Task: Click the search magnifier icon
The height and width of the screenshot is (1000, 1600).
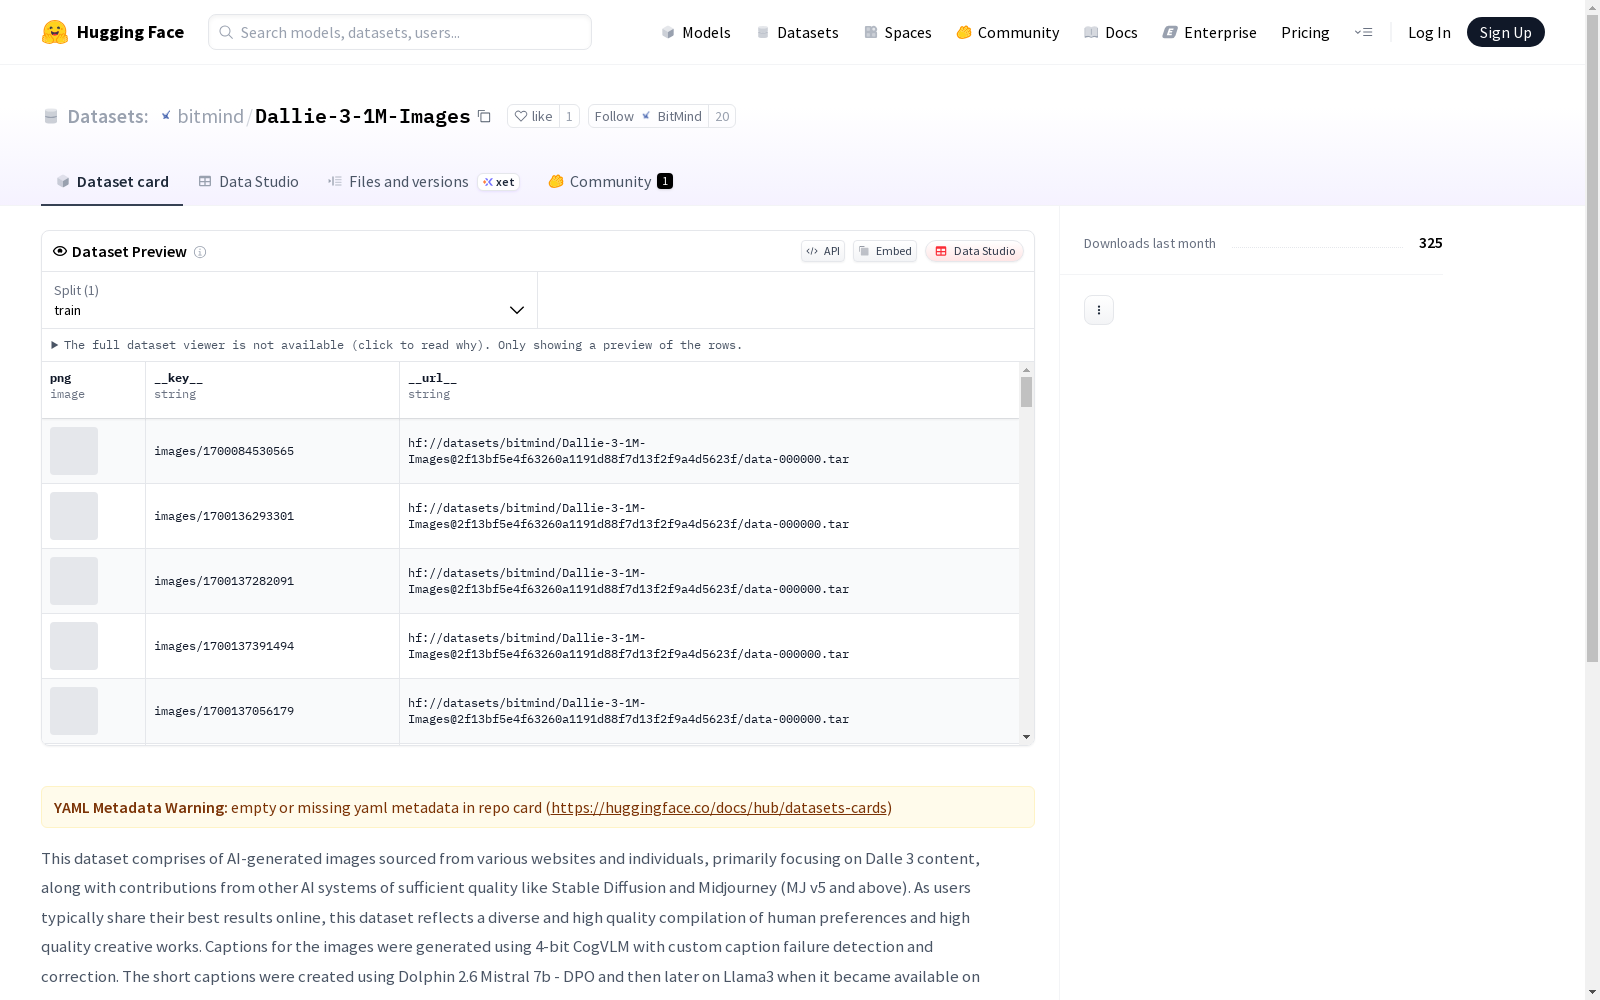Action: coord(226,32)
